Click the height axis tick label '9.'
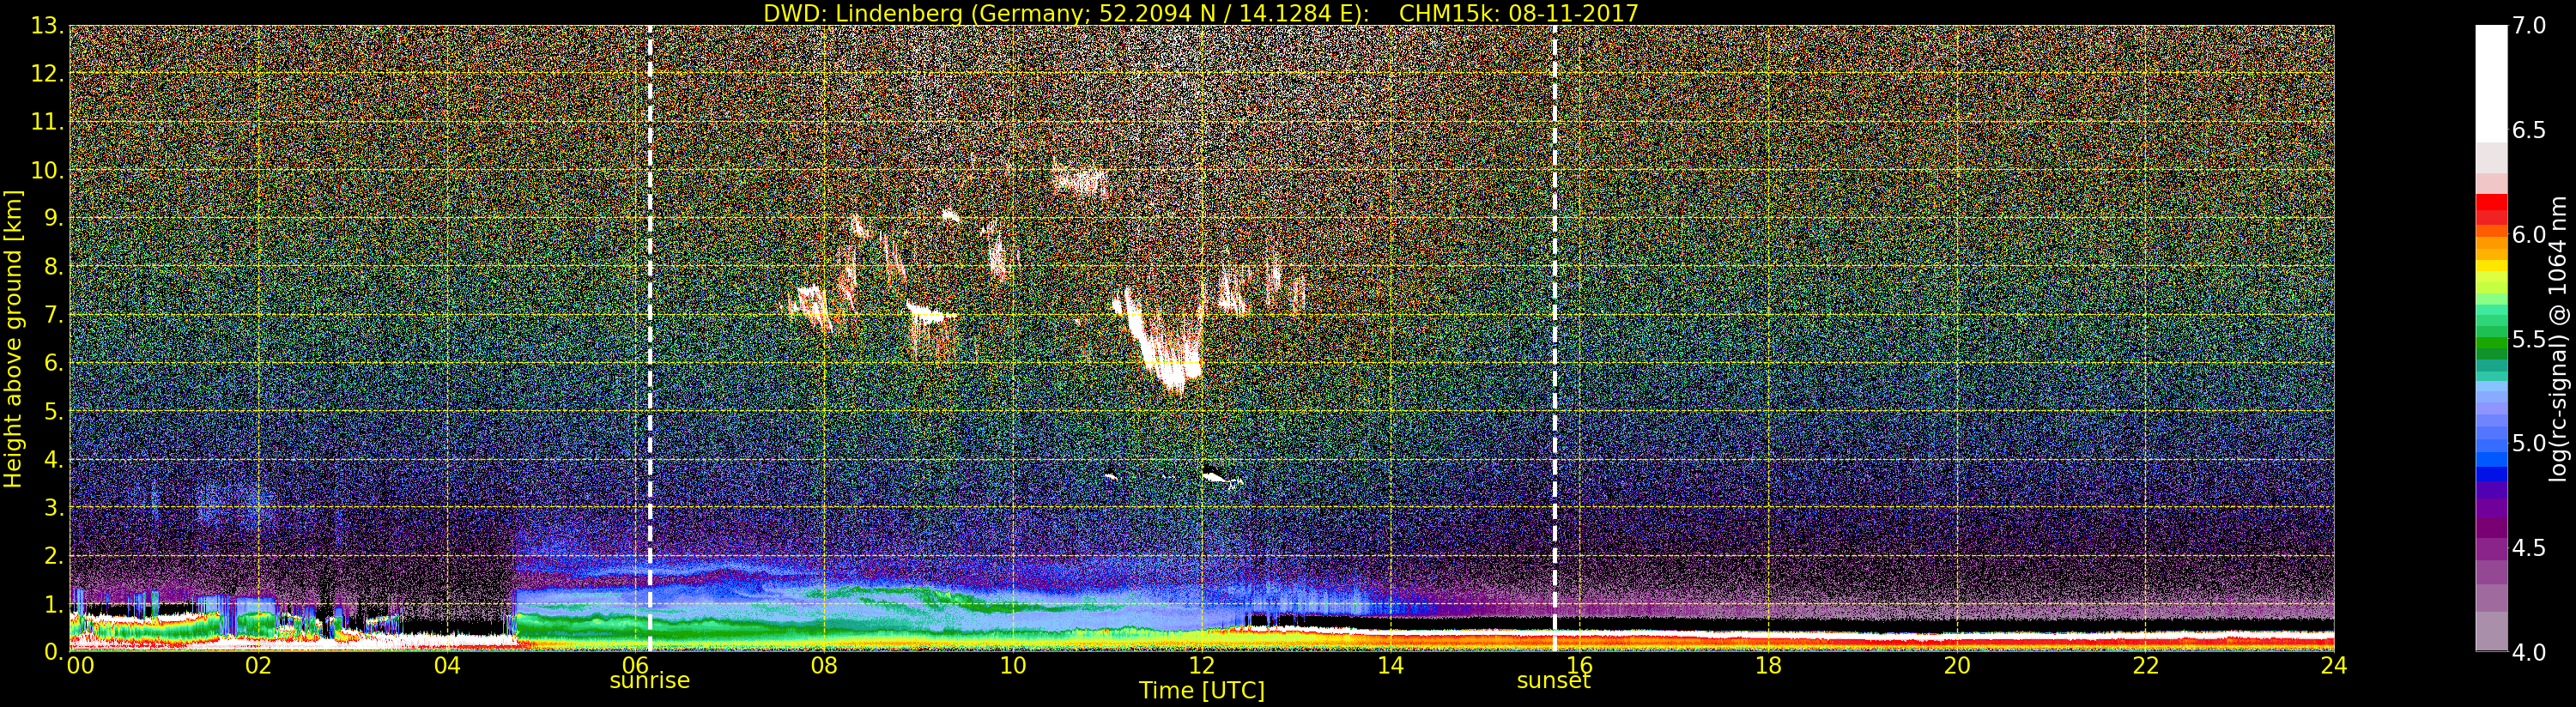 coord(53,218)
